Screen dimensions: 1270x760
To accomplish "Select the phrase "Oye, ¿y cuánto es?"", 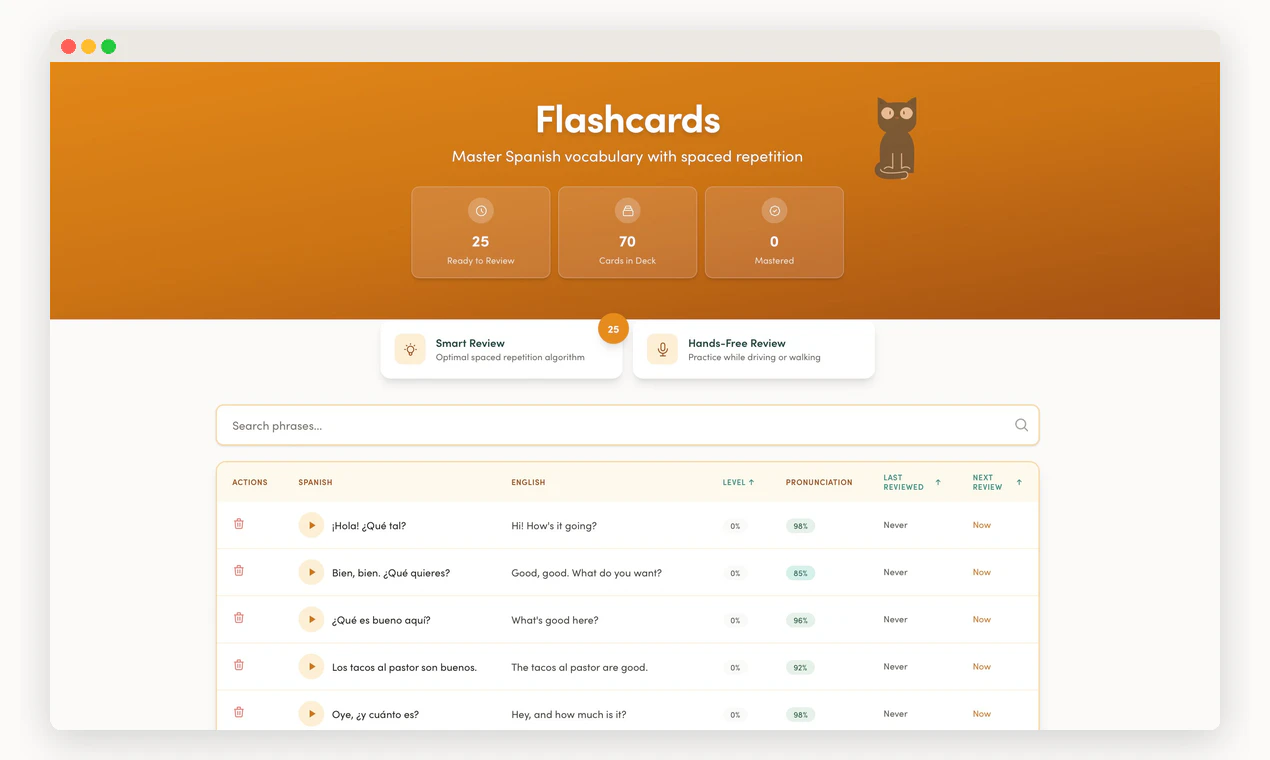I will pos(375,715).
